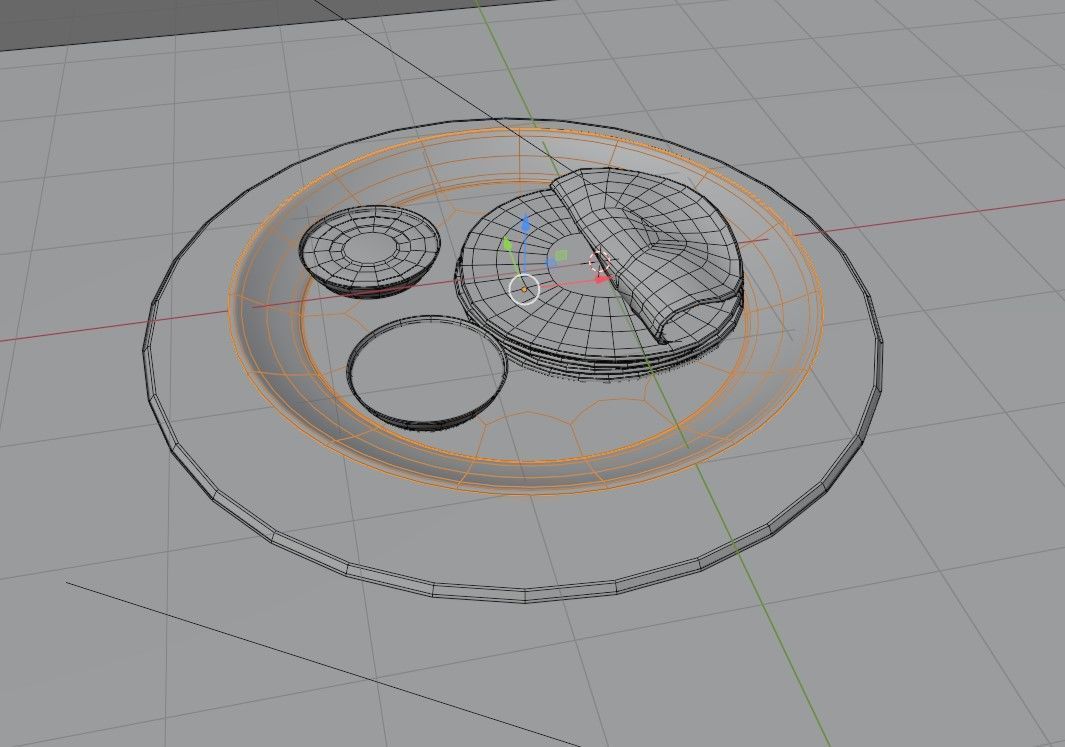The height and width of the screenshot is (747, 1065).
Task: Click the white circle at gizmo center
Action: coord(524,289)
